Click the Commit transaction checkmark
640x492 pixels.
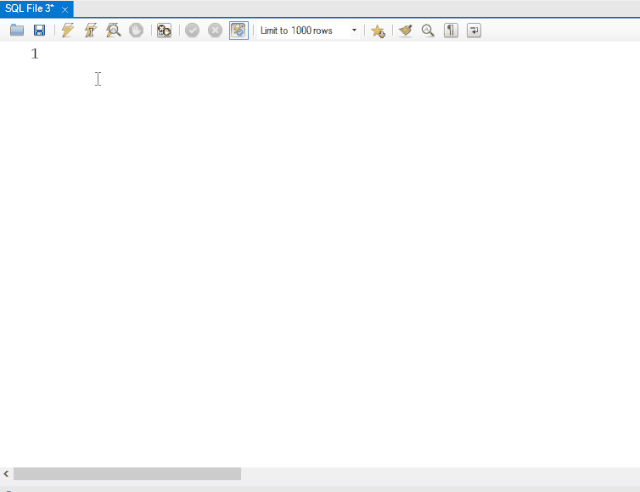192,31
